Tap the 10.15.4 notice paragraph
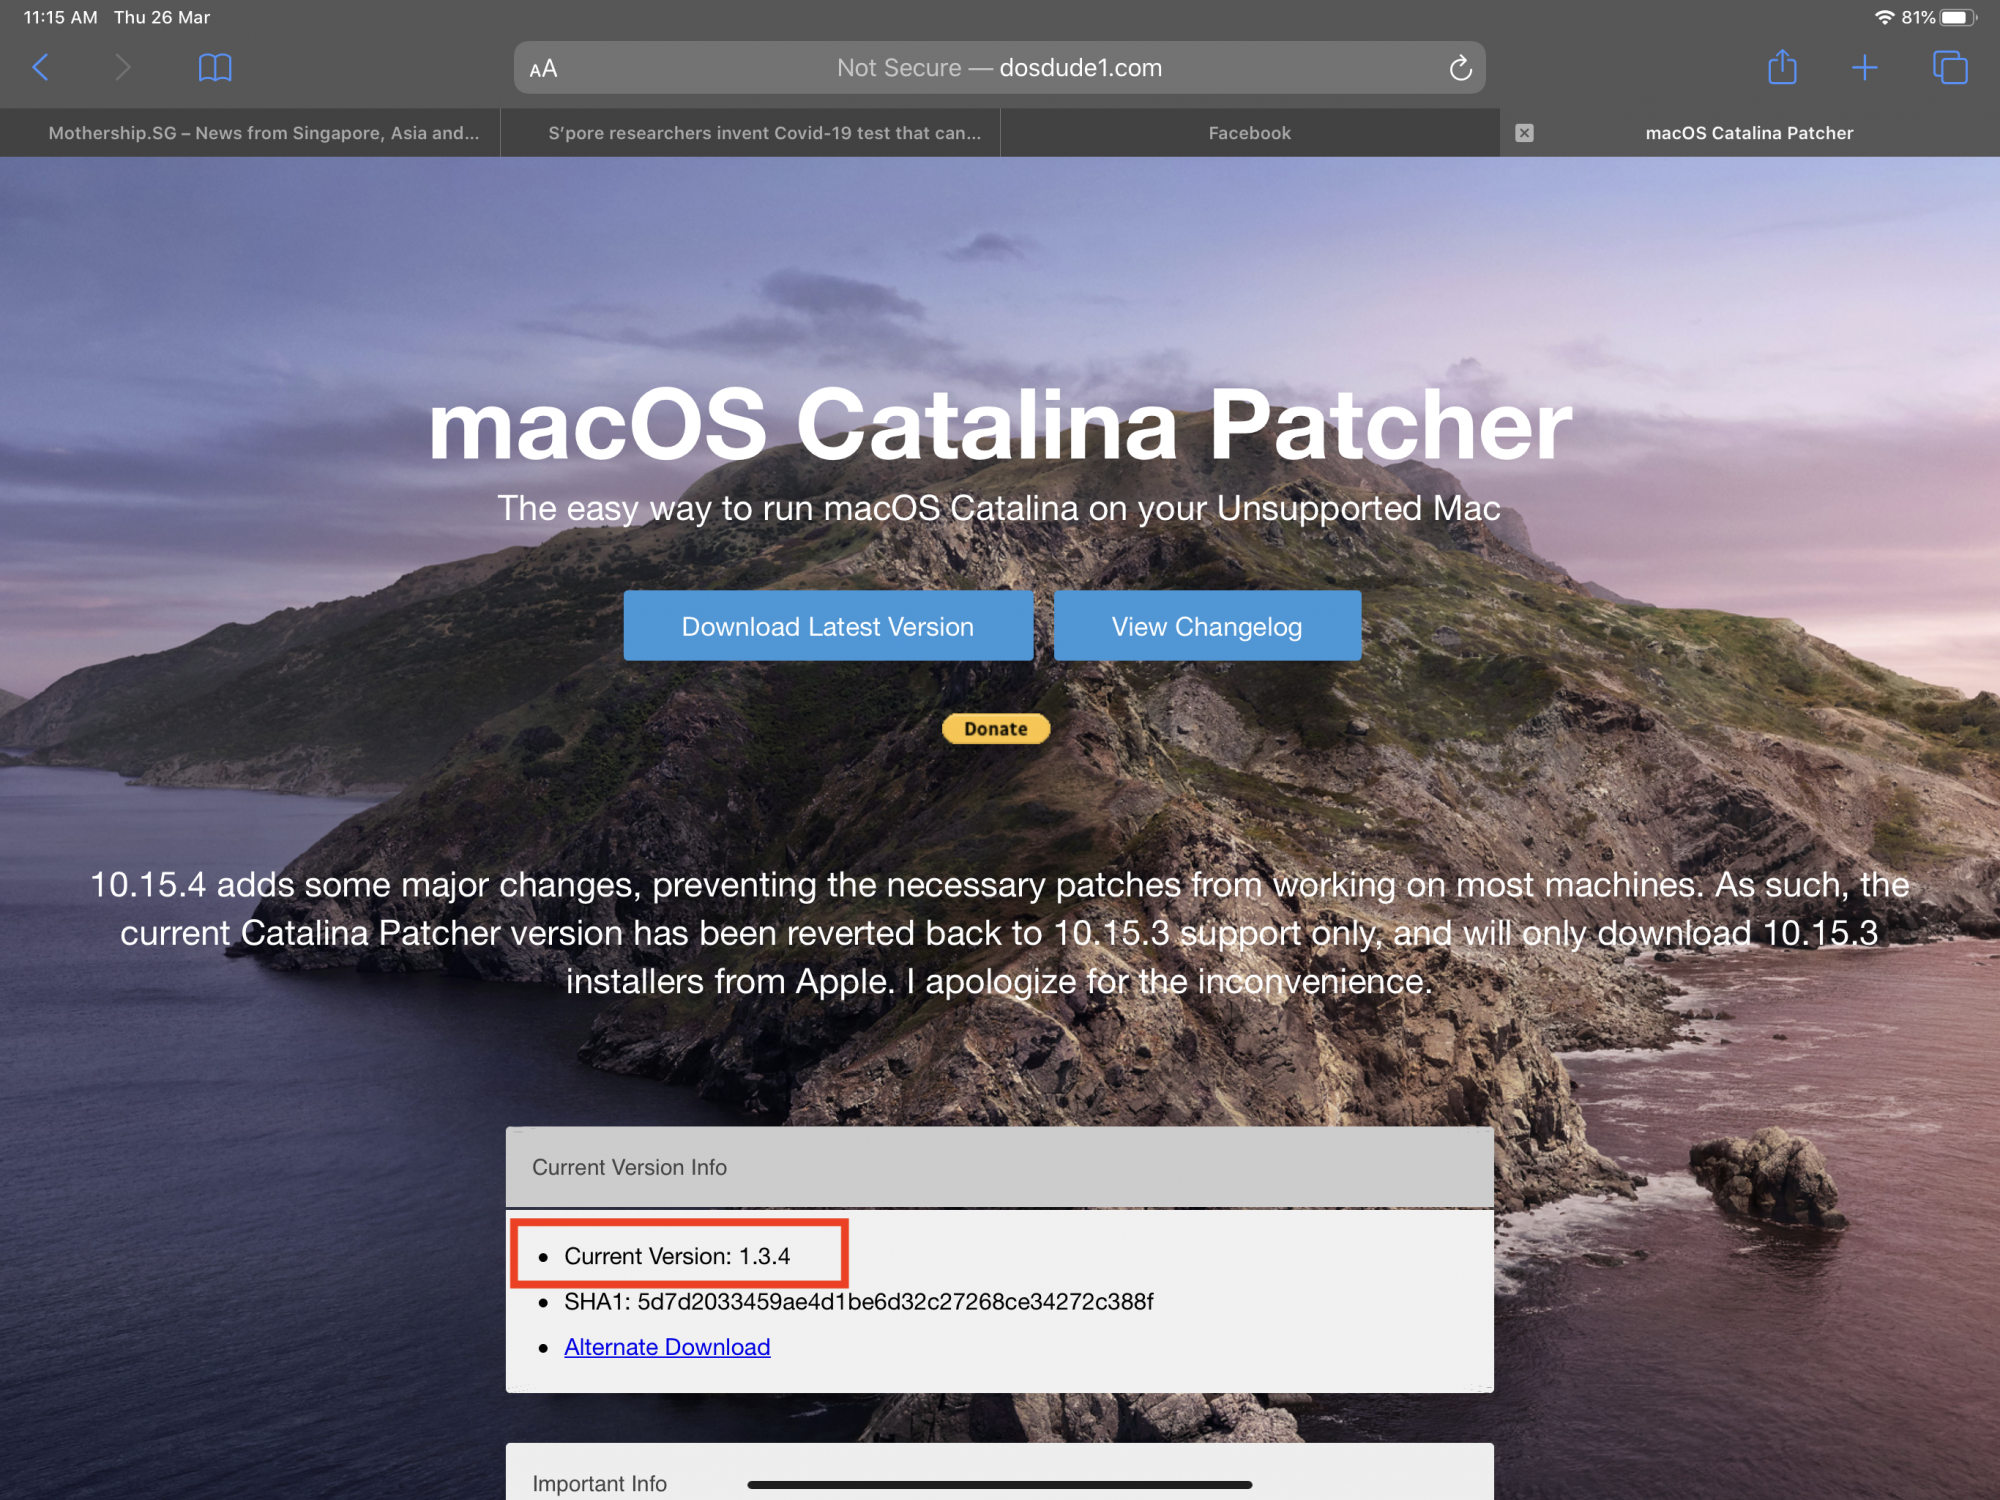The height and width of the screenshot is (1500, 2000). 1000,933
